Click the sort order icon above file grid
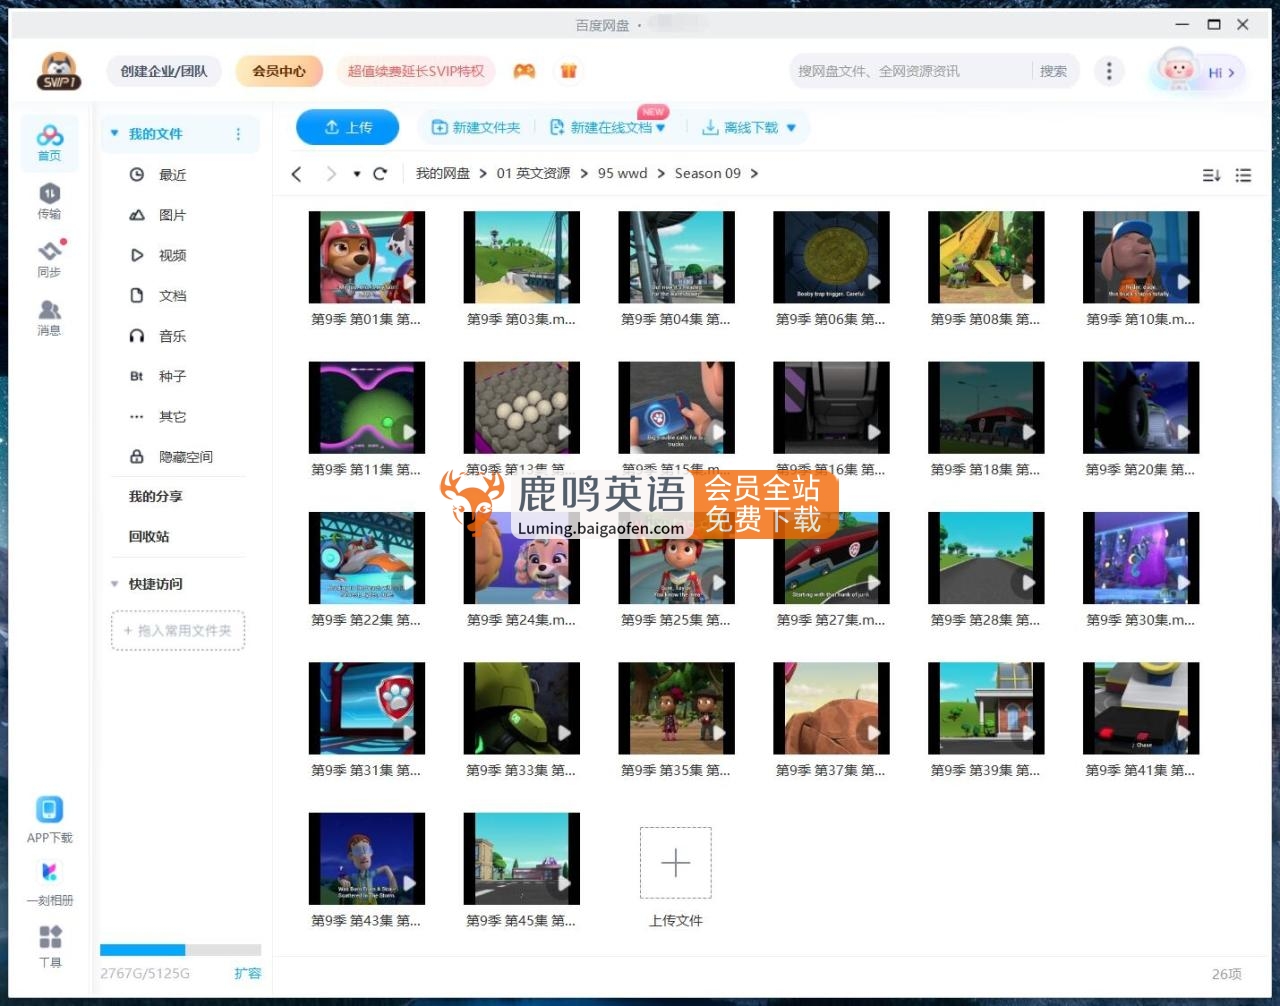Viewport: 1280px width, 1006px height. 1211,174
